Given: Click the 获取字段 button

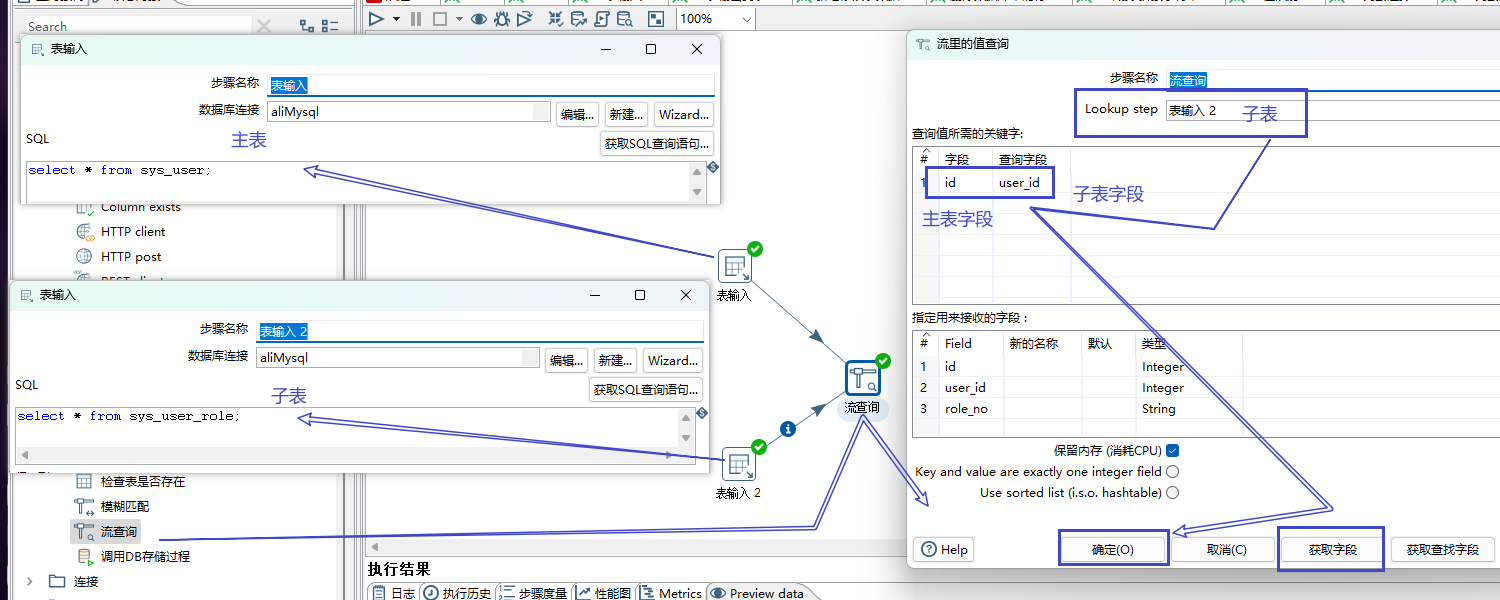Looking at the screenshot, I should (1331, 549).
